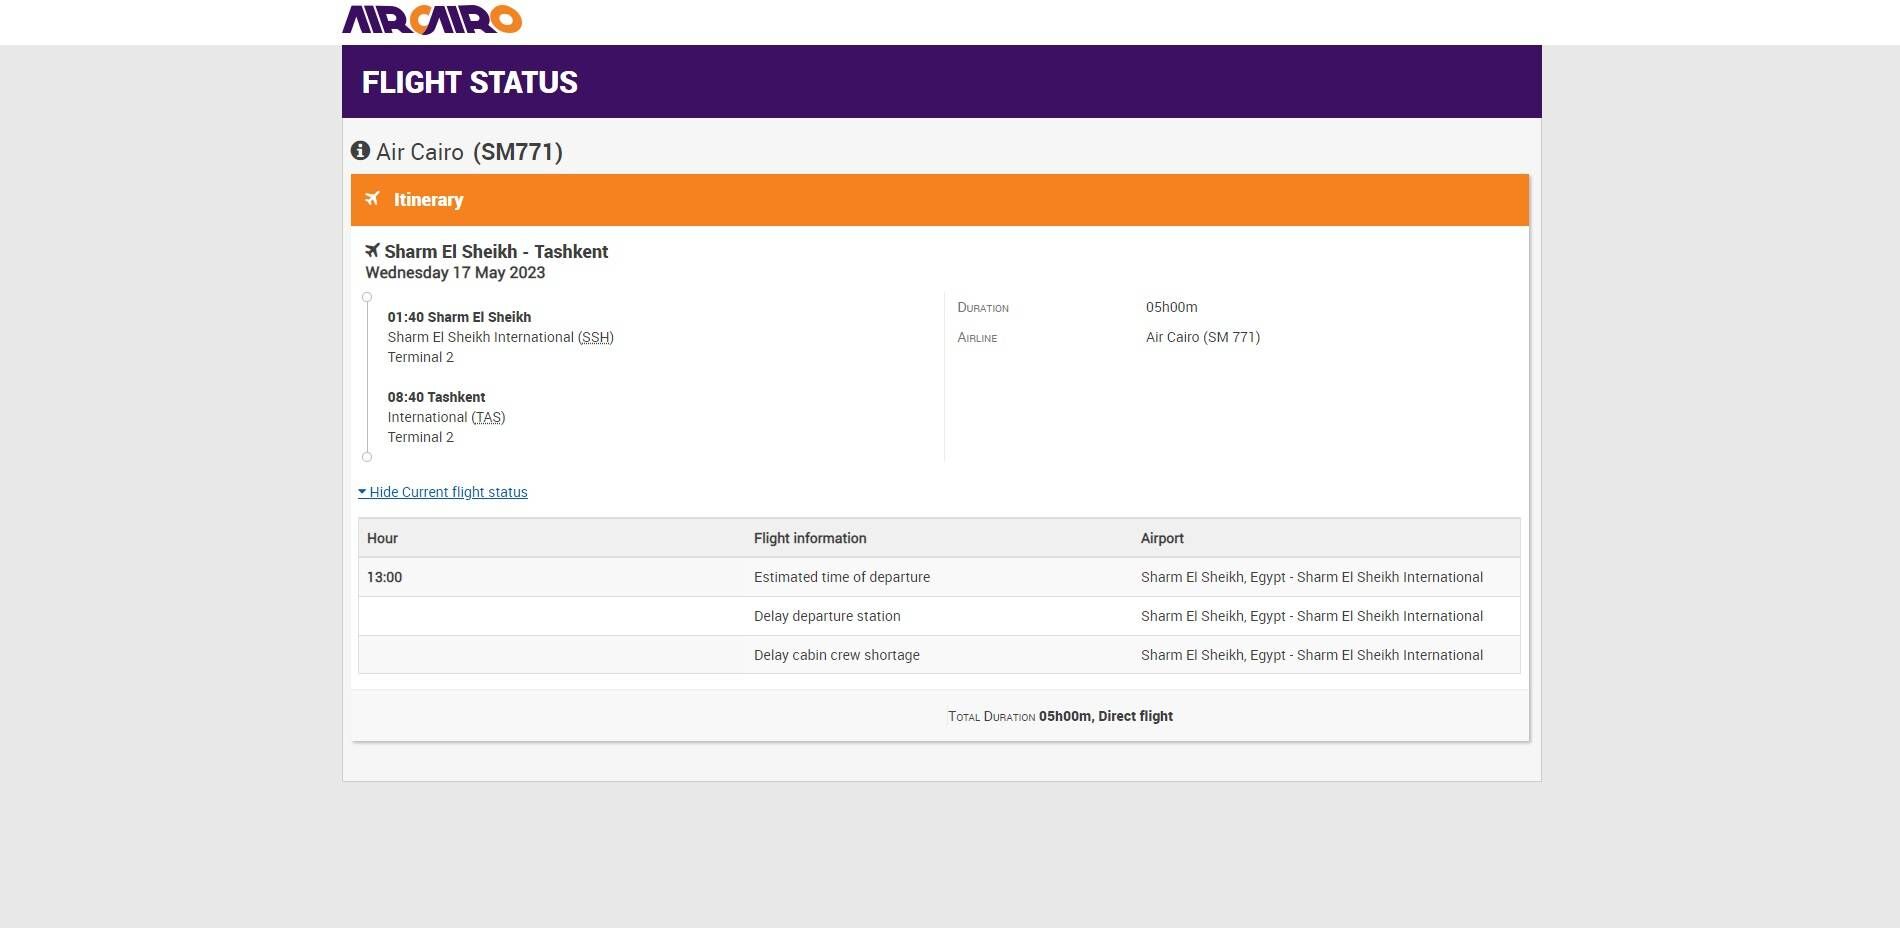Click the Itinerary header label
The width and height of the screenshot is (1900, 928).
[x=428, y=200]
